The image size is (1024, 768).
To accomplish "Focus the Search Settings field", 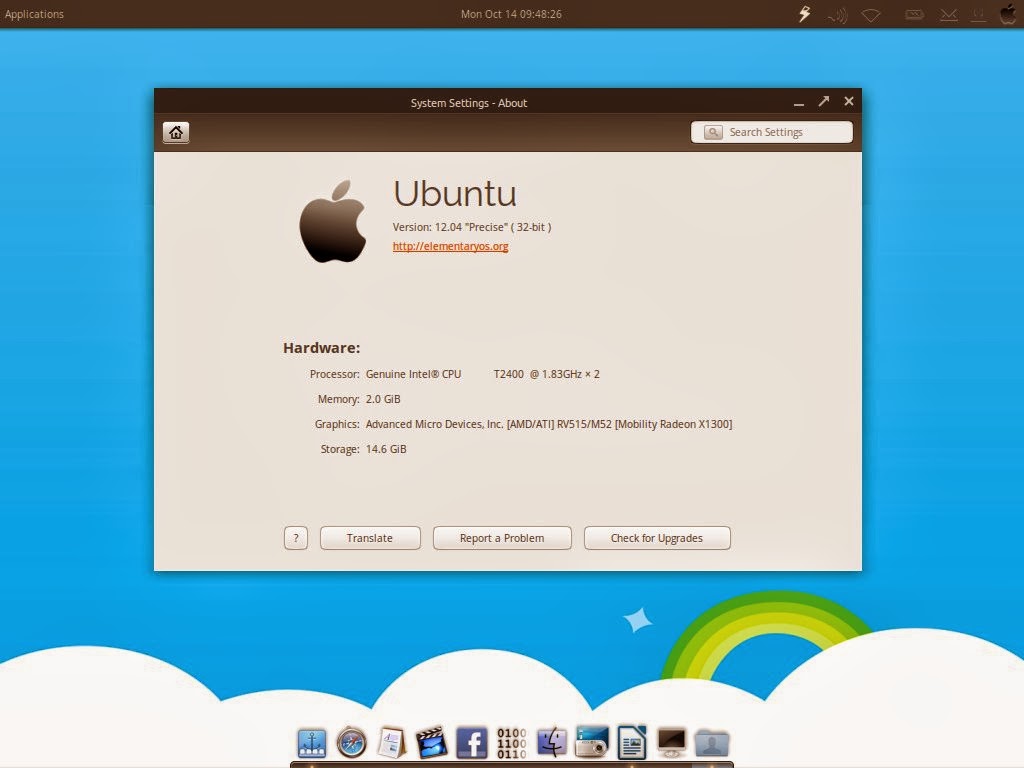I will 771,132.
